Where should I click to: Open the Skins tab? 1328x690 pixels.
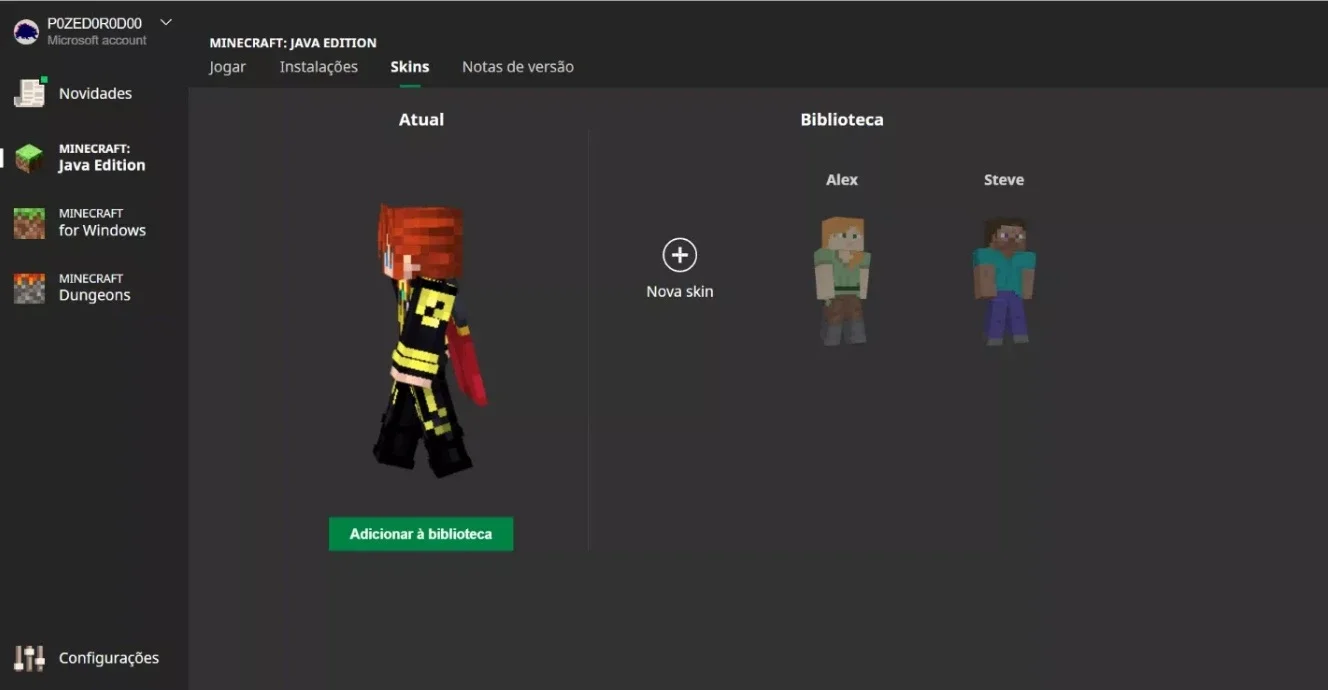click(x=410, y=67)
